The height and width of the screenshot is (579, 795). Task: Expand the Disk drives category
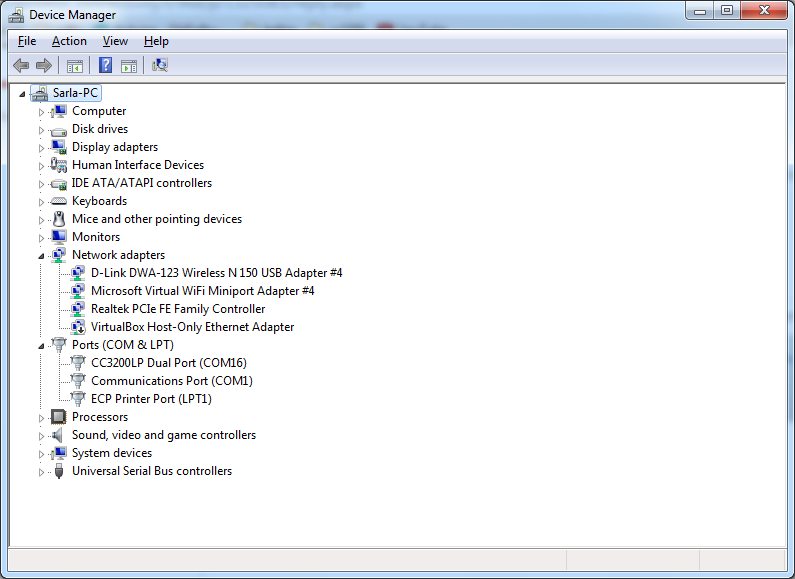41,130
